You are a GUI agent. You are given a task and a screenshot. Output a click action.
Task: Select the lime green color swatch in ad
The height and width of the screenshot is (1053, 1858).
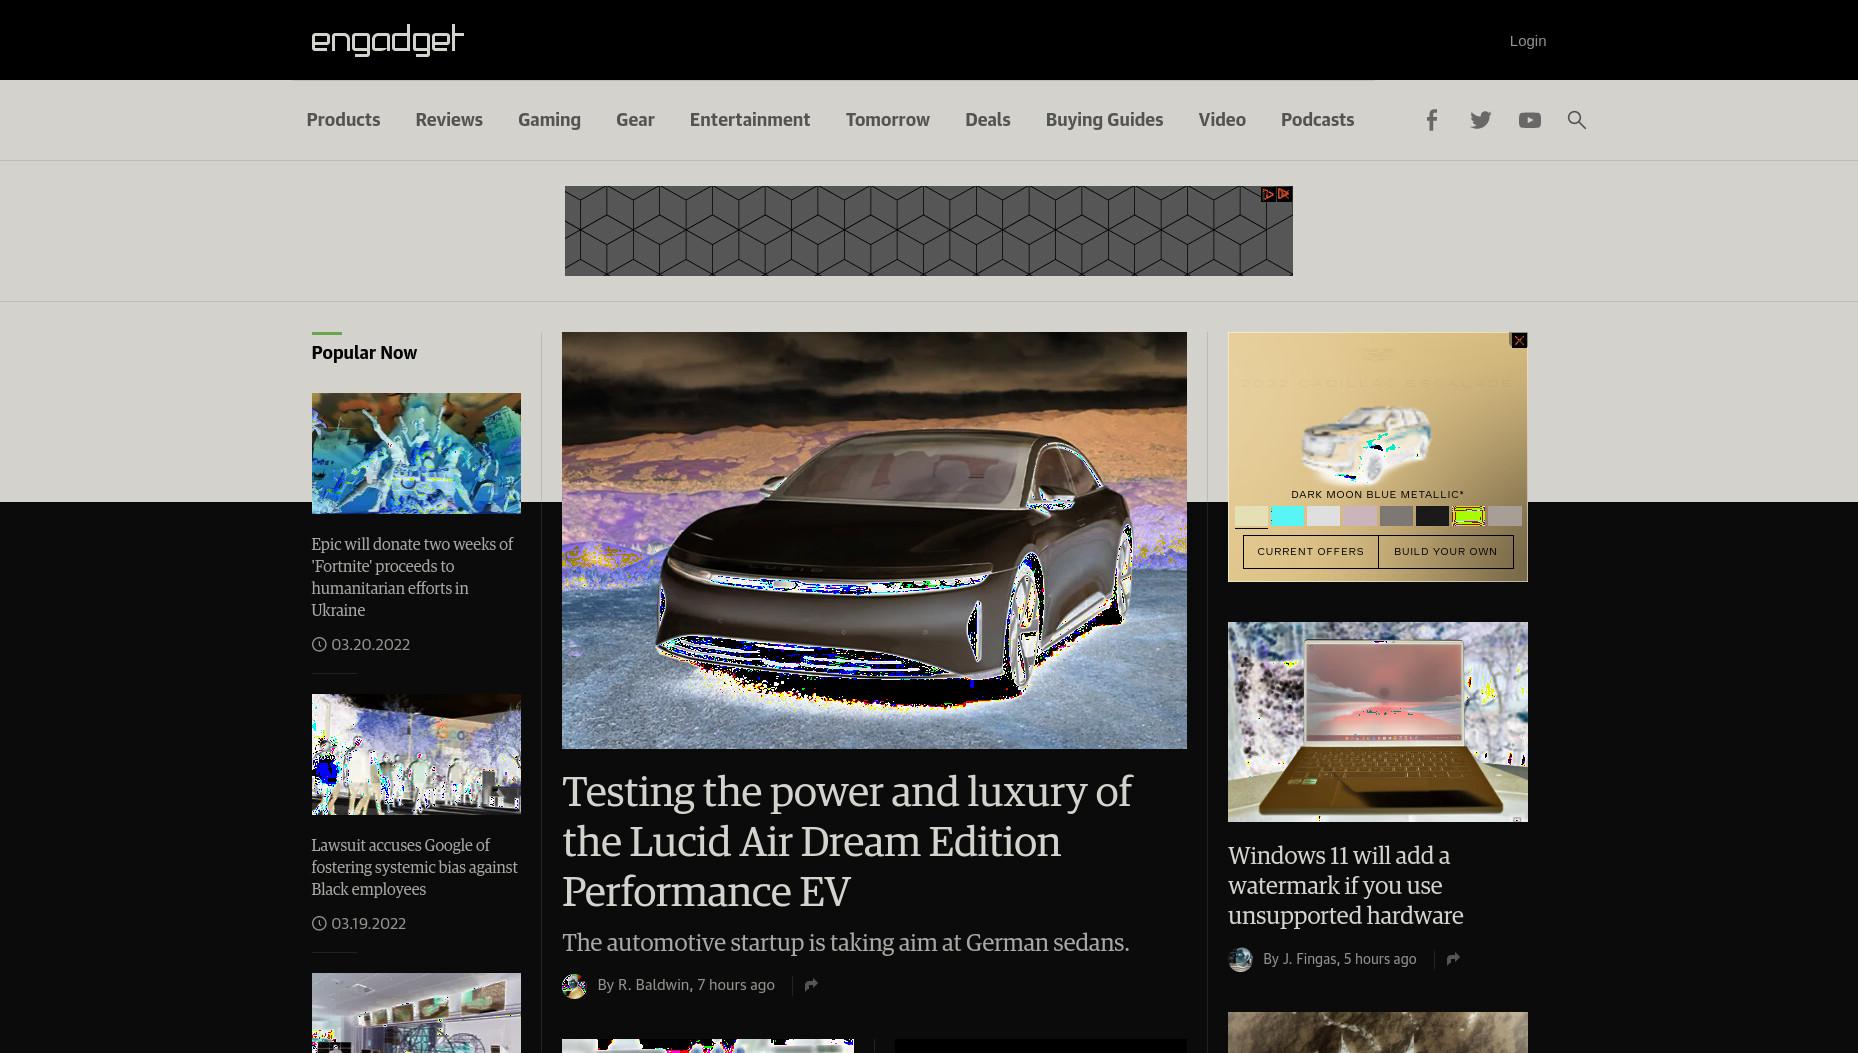(x=1468, y=516)
